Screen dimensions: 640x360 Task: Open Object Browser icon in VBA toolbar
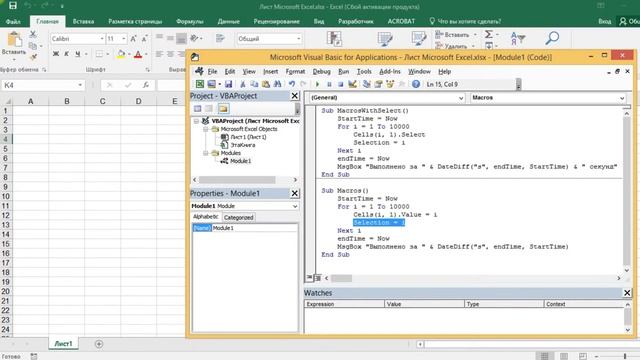coord(390,84)
